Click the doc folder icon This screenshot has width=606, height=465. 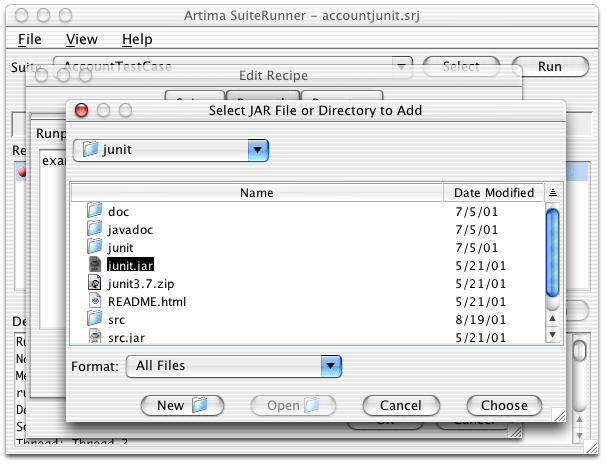95,211
